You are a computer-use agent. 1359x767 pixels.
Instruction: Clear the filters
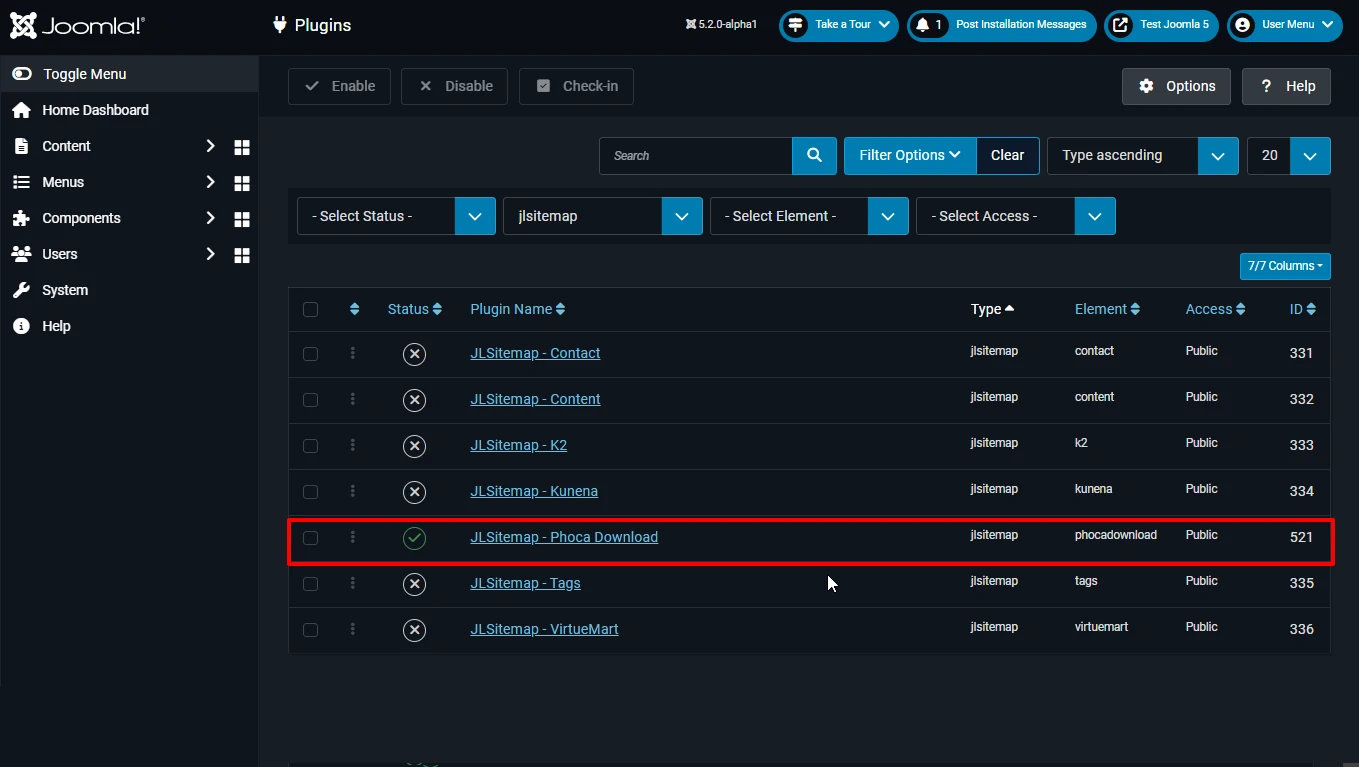[1008, 156]
